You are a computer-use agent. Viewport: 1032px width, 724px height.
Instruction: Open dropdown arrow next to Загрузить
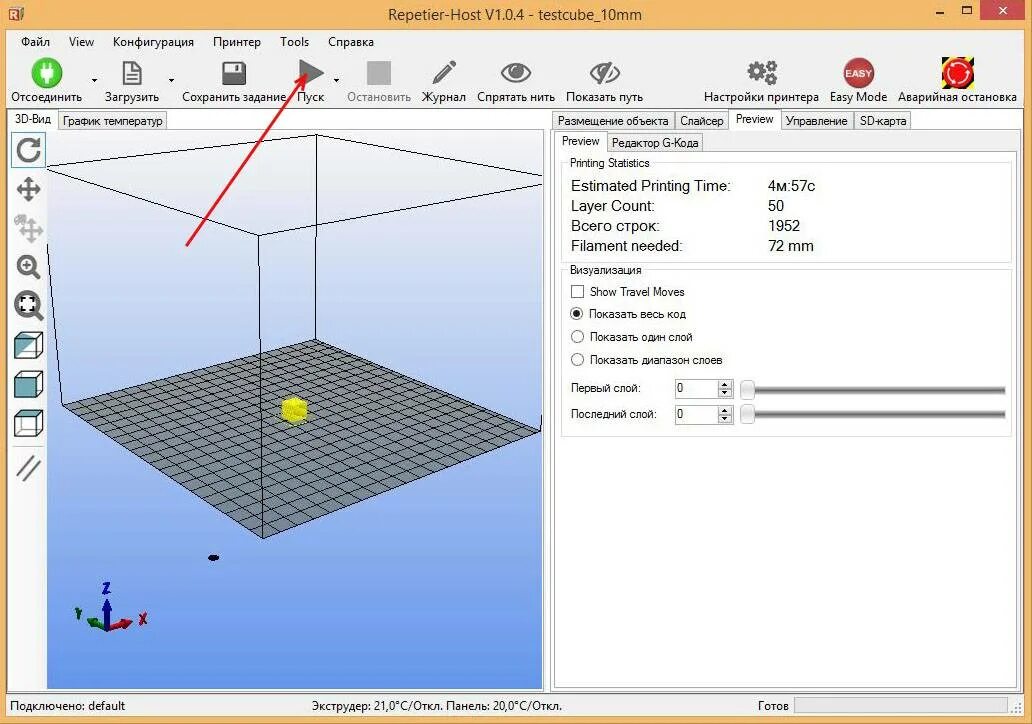171,80
